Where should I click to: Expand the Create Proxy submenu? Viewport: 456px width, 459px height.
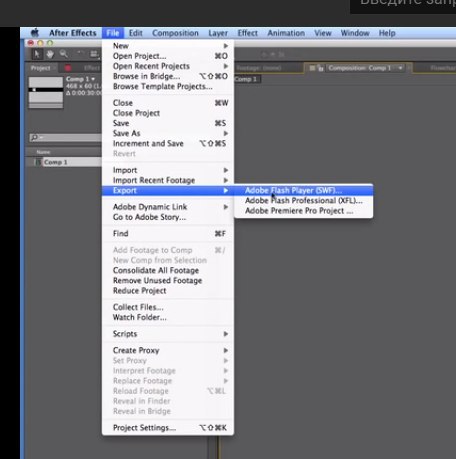[x=168, y=350]
